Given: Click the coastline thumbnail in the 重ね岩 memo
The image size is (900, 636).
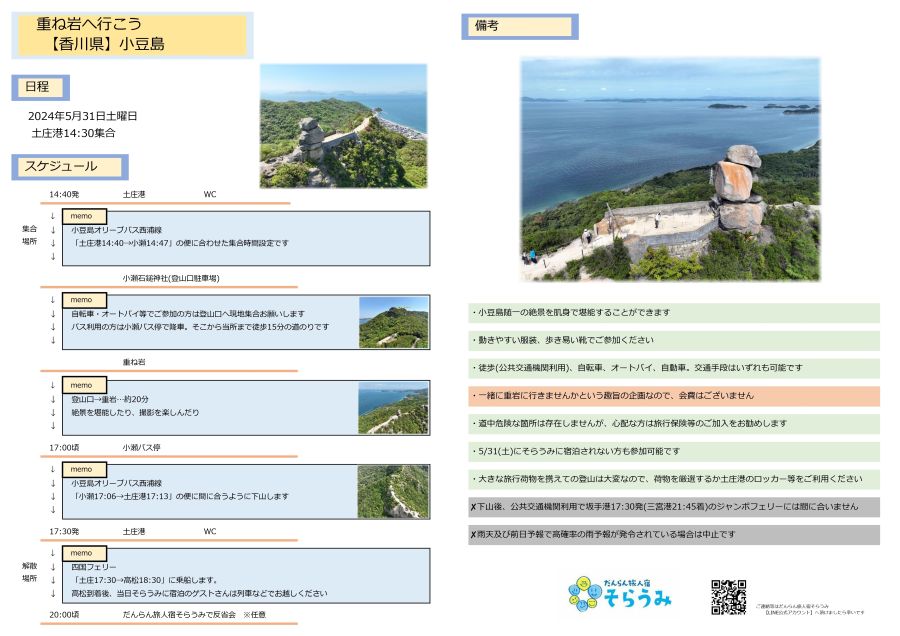Looking at the screenshot, I should click(x=393, y=408).
